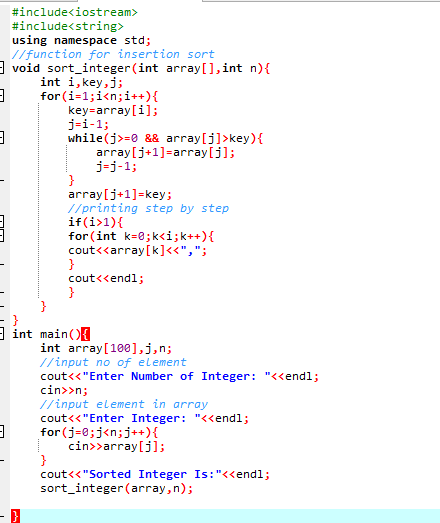Click the 'for(j=0;j<n;j++){' line
The image size is (440, 523).
tap(99, 433)
